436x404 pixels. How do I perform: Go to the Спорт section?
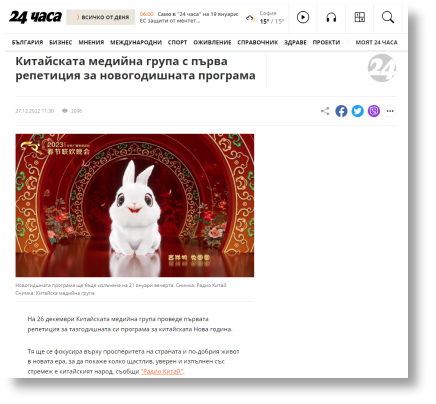coord(177,42)
